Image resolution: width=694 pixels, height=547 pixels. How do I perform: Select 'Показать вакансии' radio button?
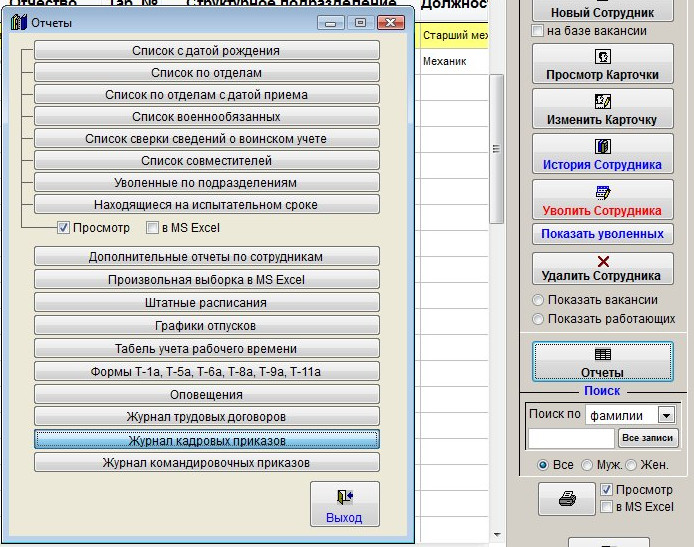(x=538, y=300)
